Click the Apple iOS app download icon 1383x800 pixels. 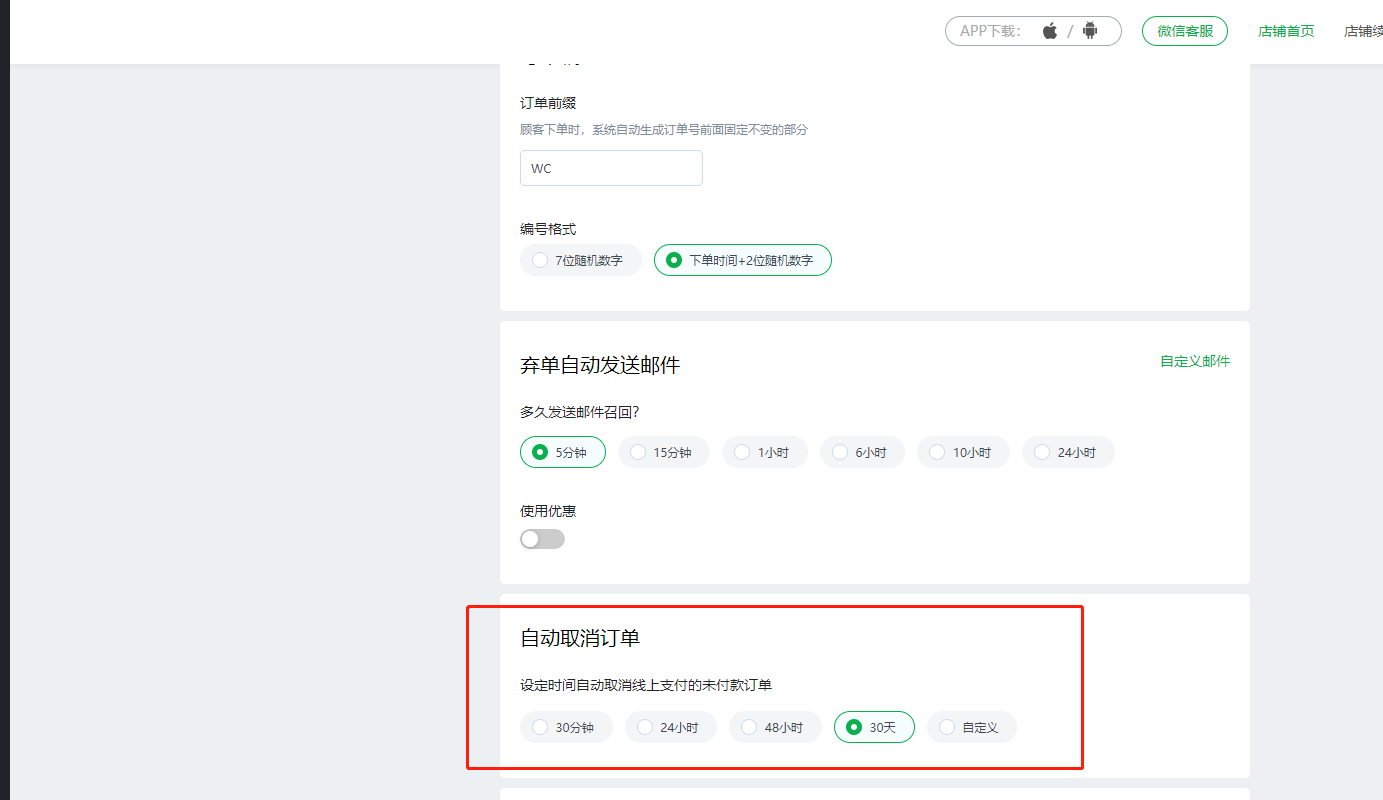click(x=1050, y=31)
